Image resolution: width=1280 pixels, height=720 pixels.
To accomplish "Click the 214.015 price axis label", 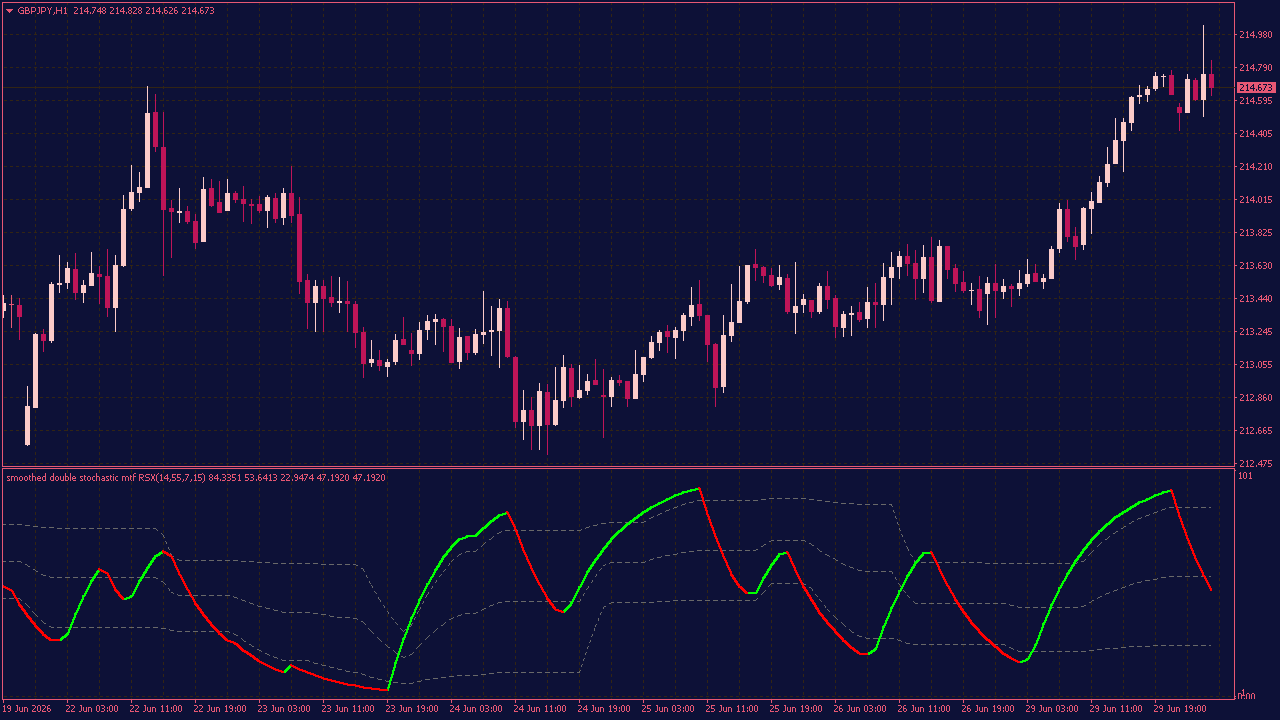I will (1255, 200).
